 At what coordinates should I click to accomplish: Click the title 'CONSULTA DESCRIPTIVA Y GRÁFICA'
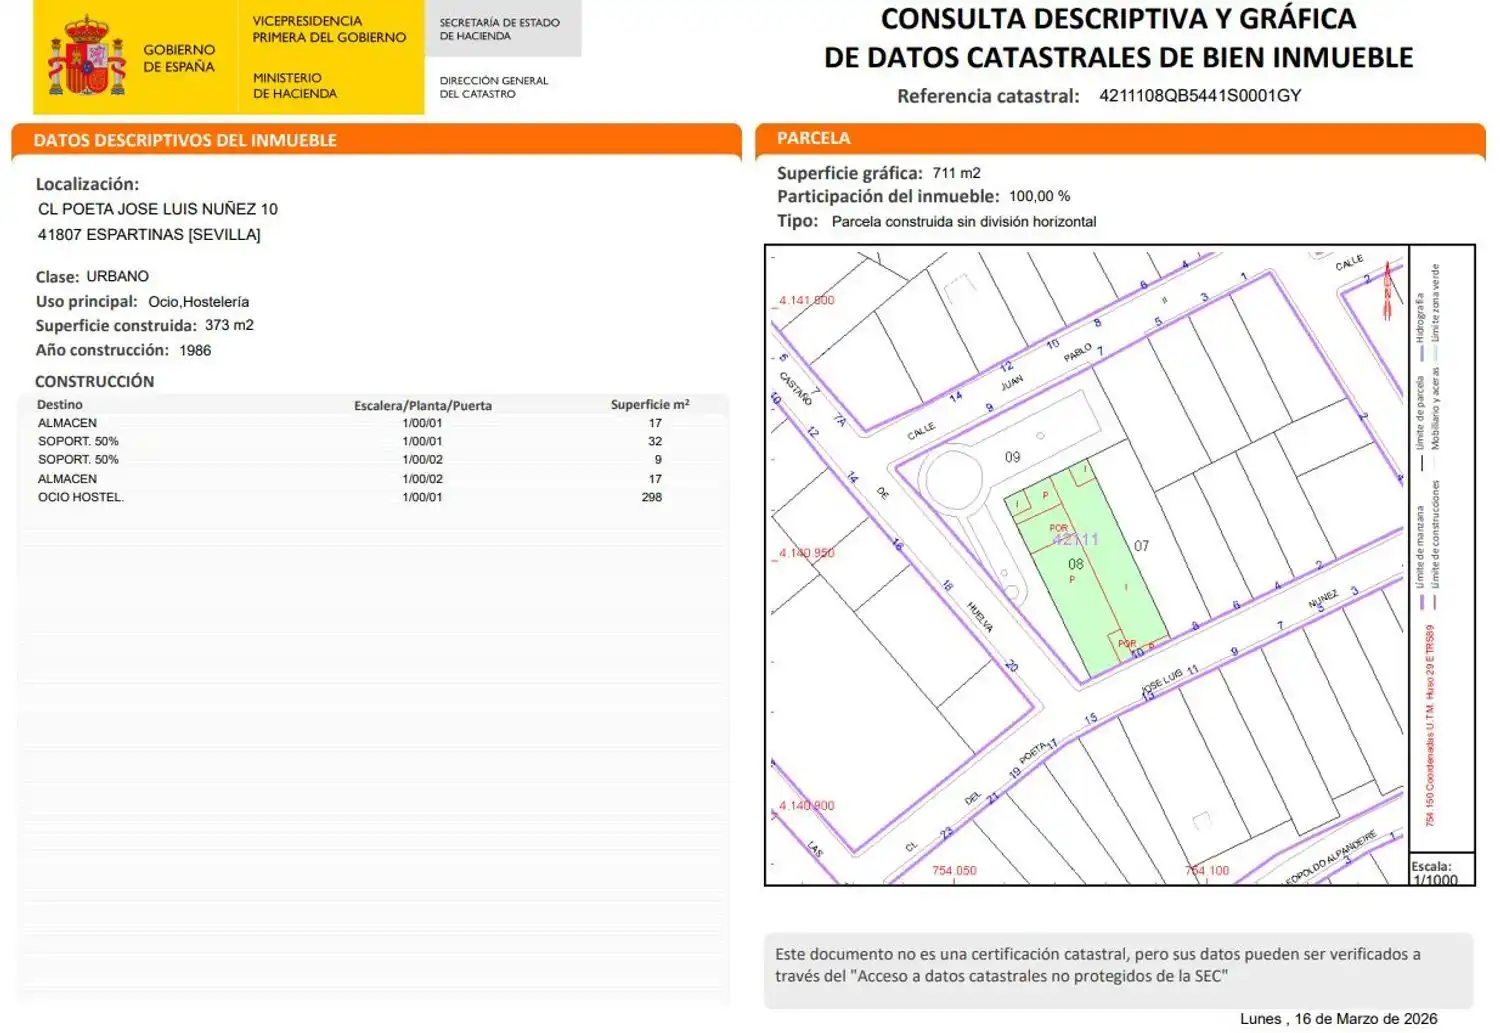click(x=1118, y=19)
